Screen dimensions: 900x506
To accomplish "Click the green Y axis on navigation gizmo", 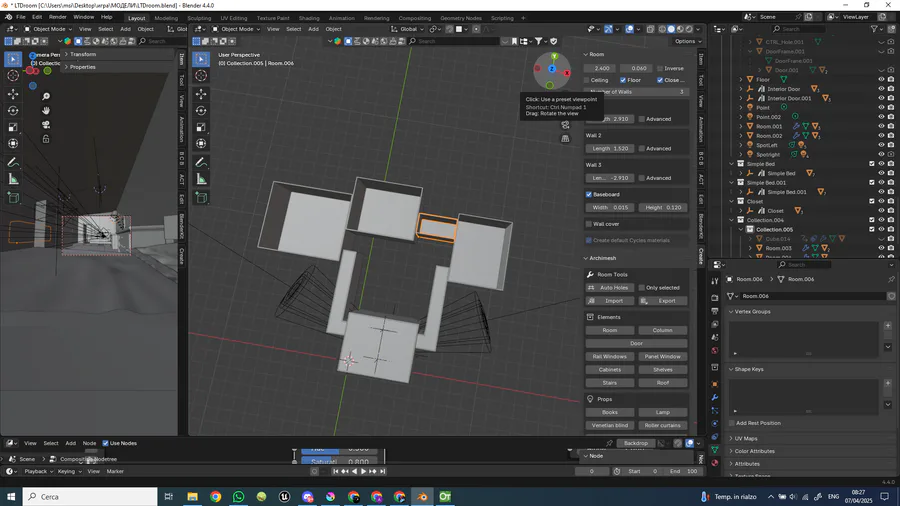I will click(554, 57).
